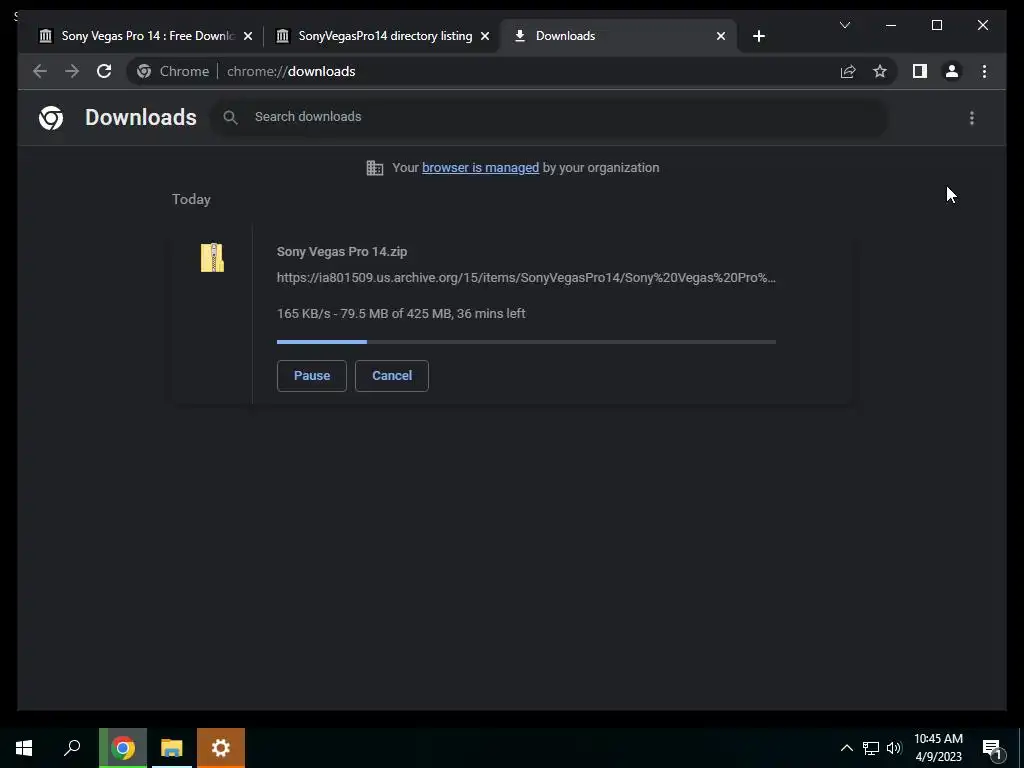Viewport: 1024px width, 768px height.
Task: Open the Windows Start menu
Action: 24,748
